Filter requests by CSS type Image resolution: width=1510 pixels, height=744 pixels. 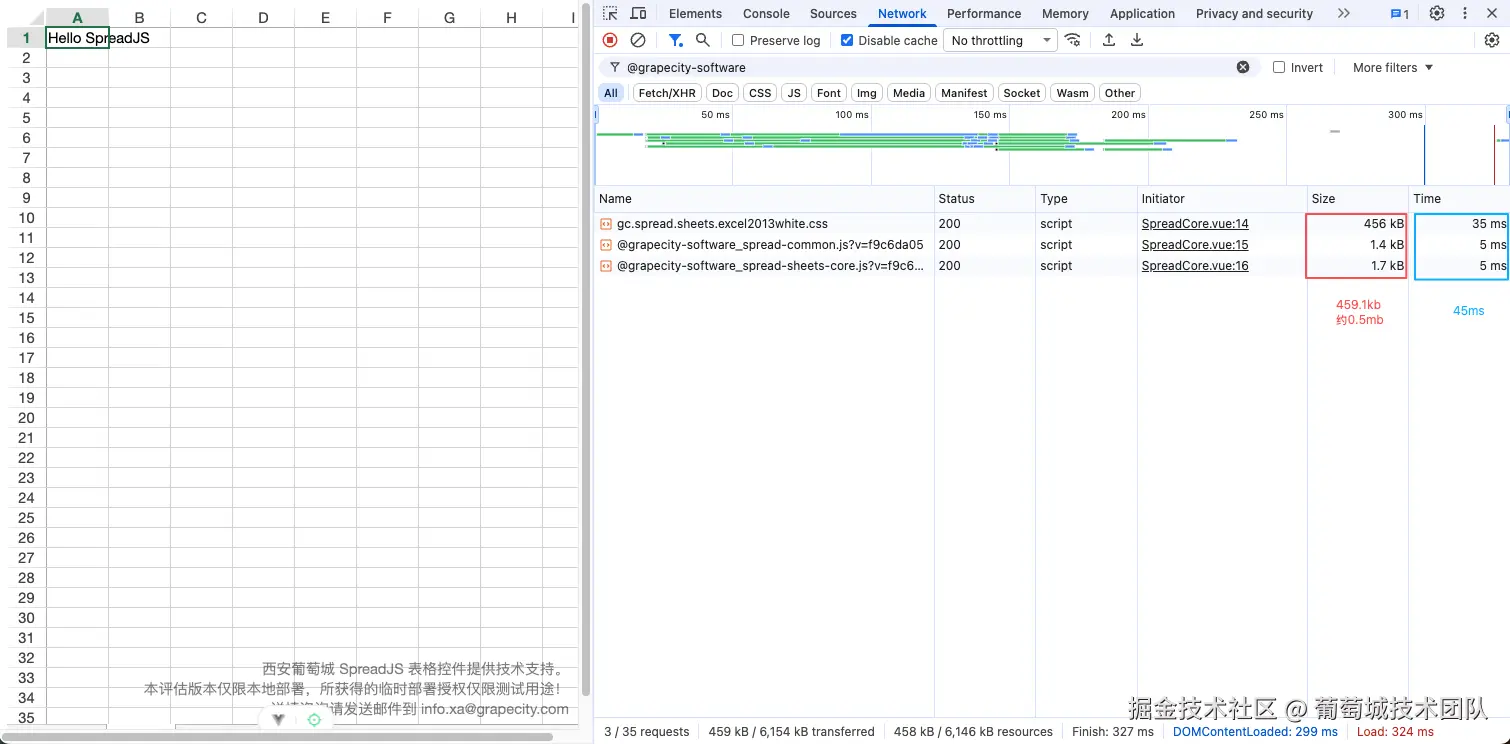[x=760, y=93]
